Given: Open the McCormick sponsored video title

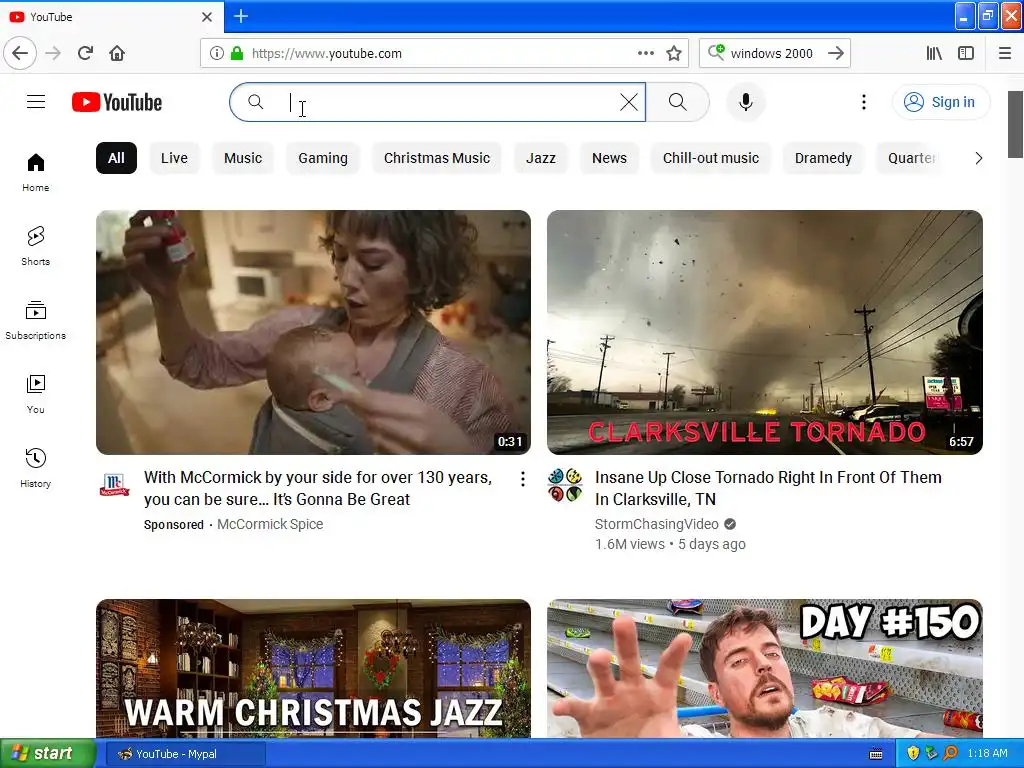Looking at the screenshot, I should pyautogui.click(x=318, y=488).
